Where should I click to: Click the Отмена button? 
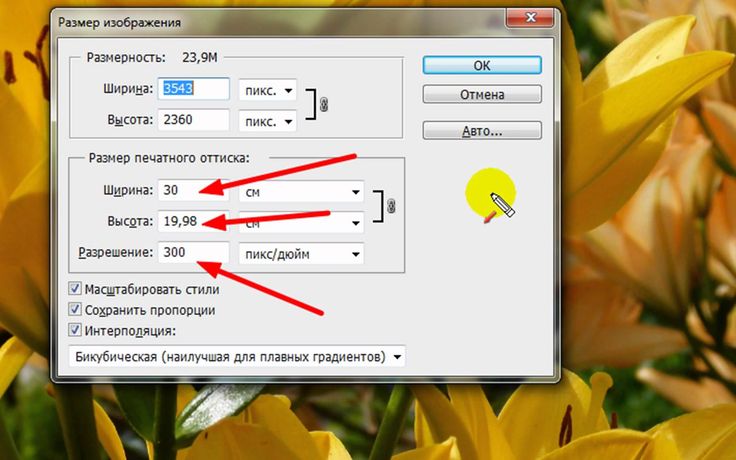pos(482,94)
